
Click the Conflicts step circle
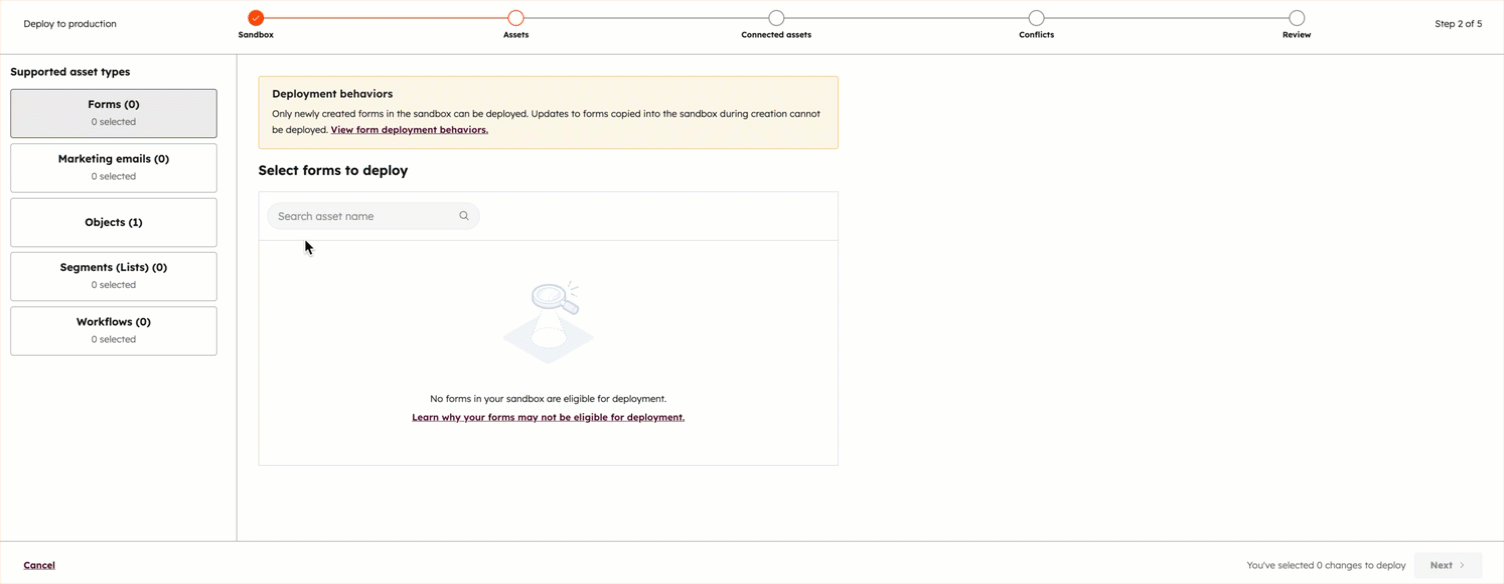[1036, 17]
